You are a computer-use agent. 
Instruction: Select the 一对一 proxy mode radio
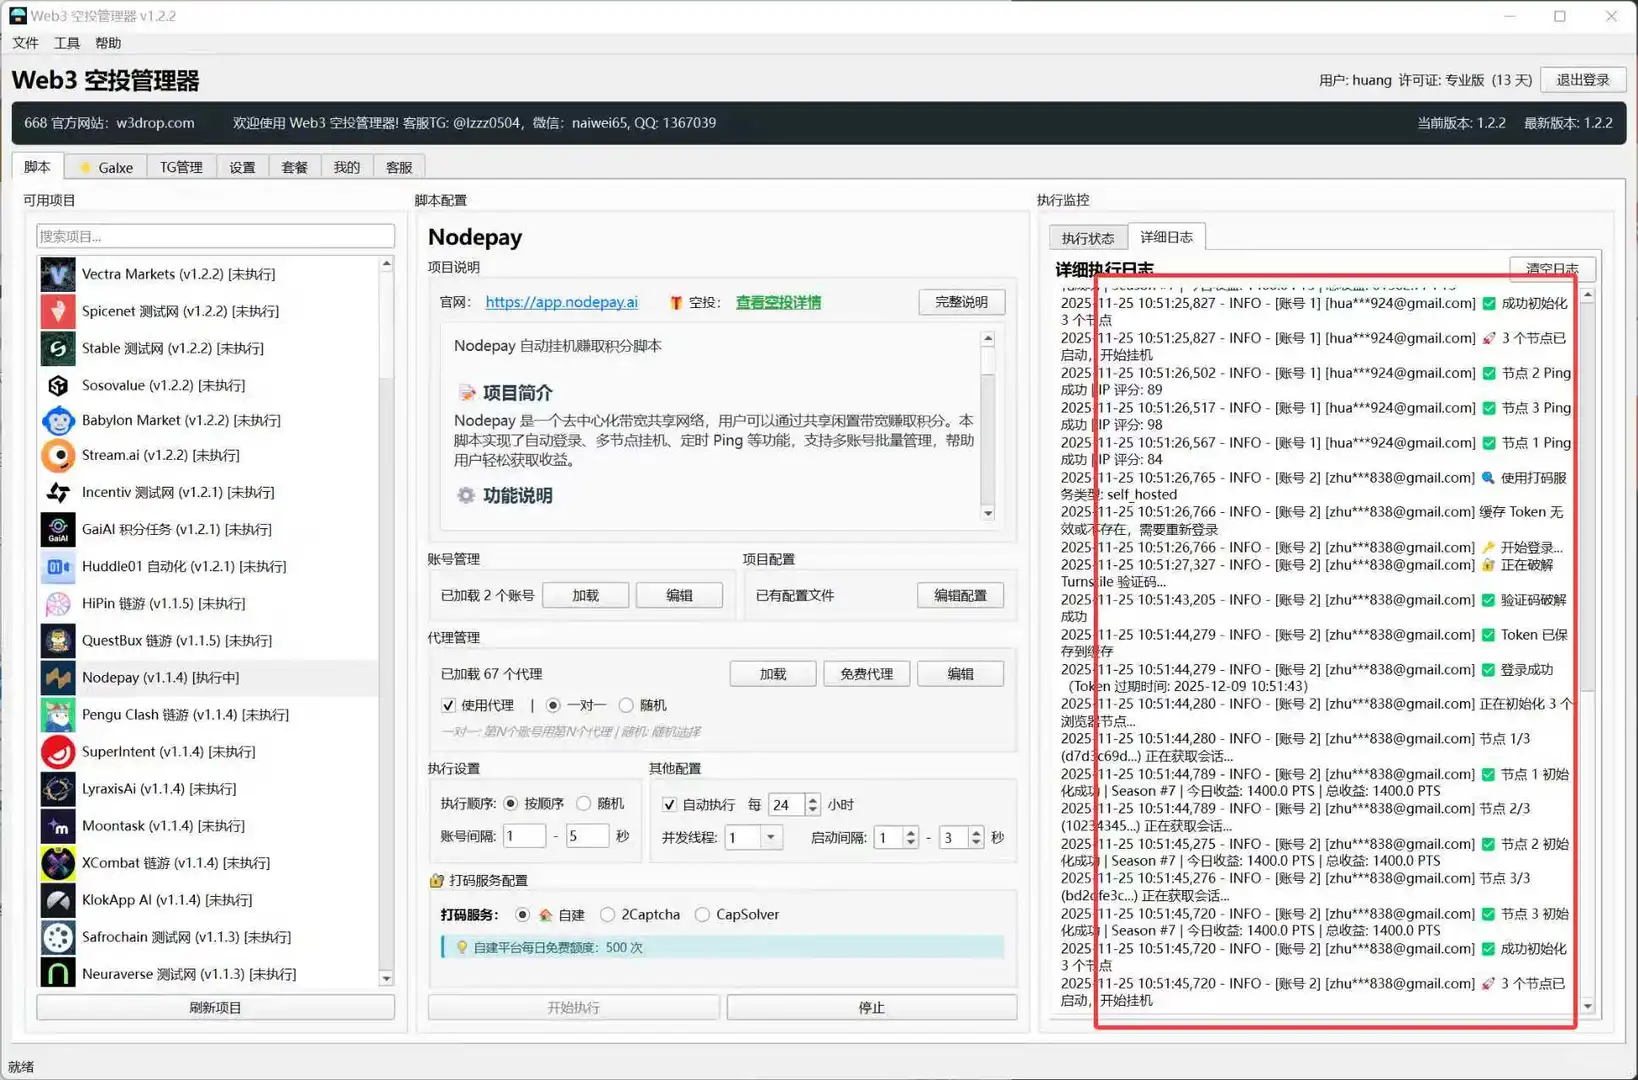(553, 705)
